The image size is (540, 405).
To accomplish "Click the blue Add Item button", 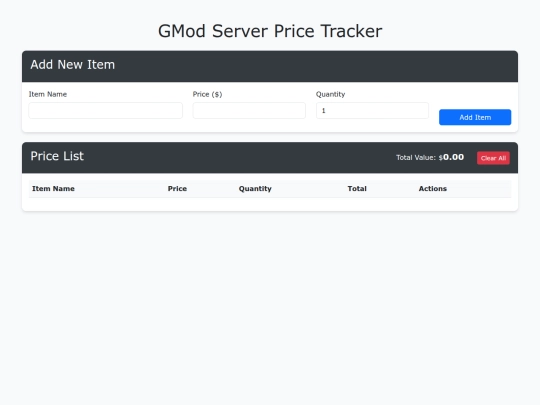I will (475, 117).
